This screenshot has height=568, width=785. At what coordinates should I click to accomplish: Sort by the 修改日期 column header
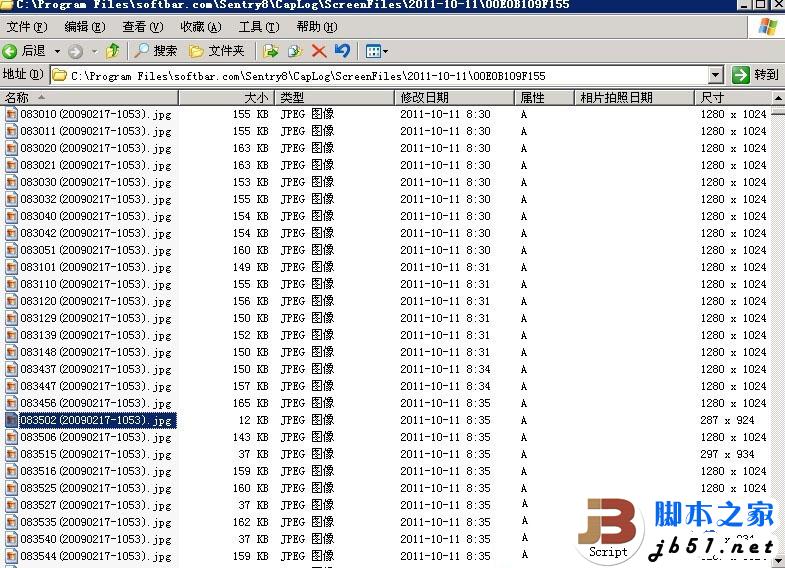(455, 97)
